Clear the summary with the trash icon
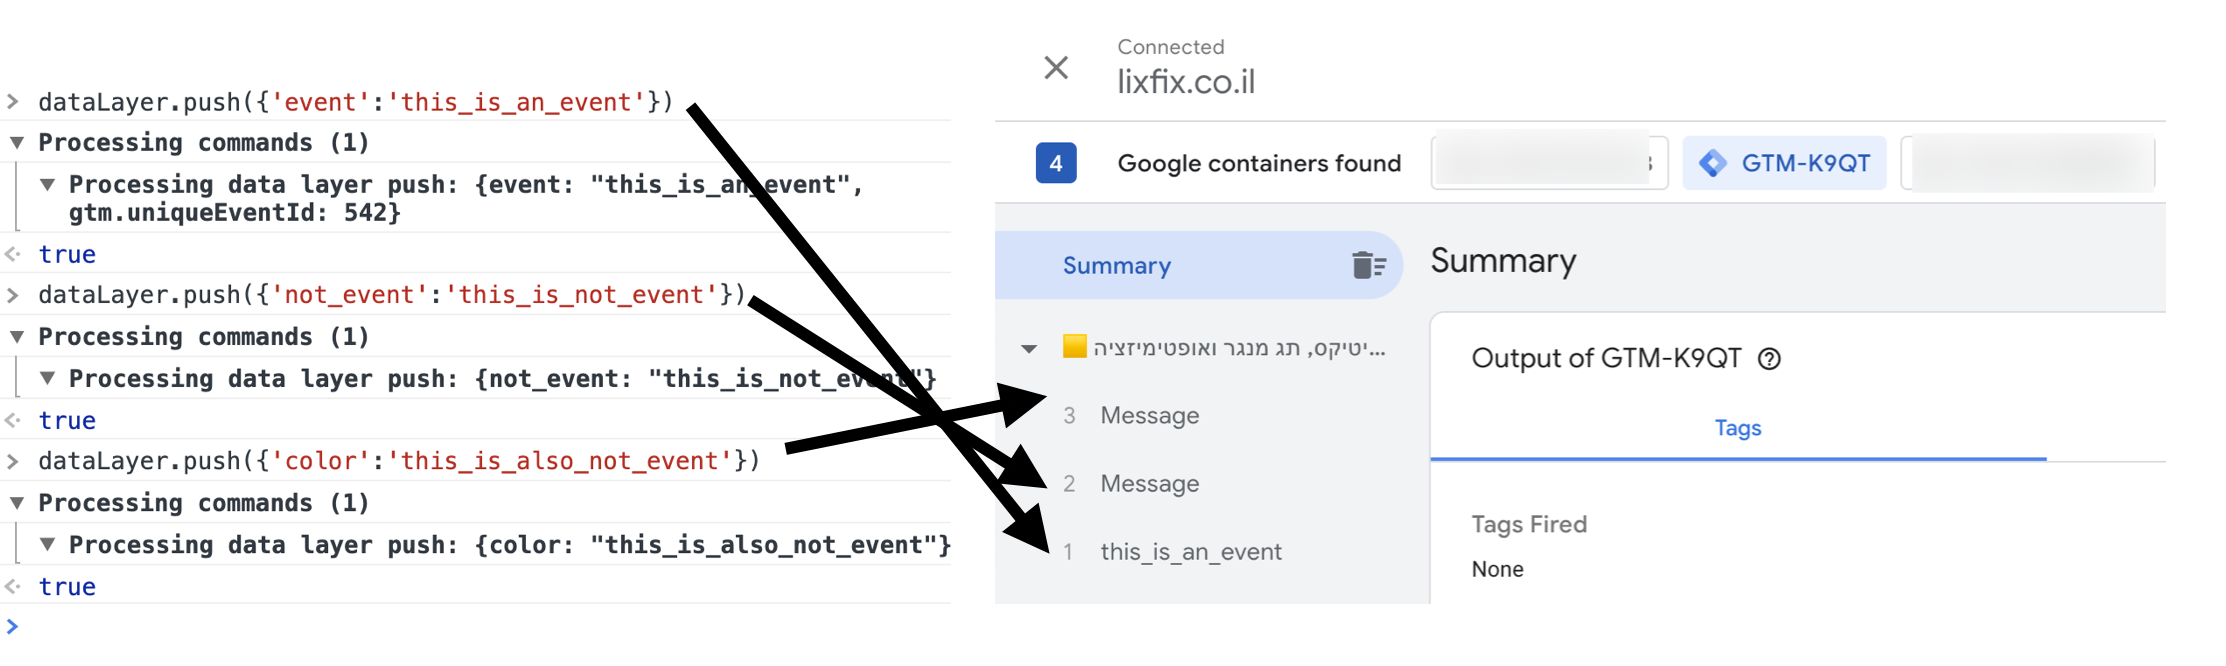This screenshot has height=666, width=2226. (1369, 265)
